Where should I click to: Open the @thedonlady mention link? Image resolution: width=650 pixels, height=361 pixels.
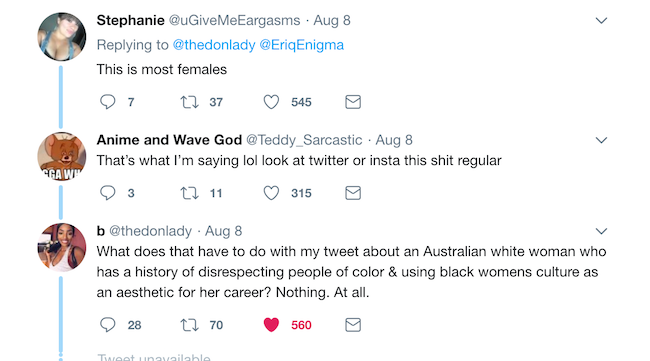pos(214,45)
